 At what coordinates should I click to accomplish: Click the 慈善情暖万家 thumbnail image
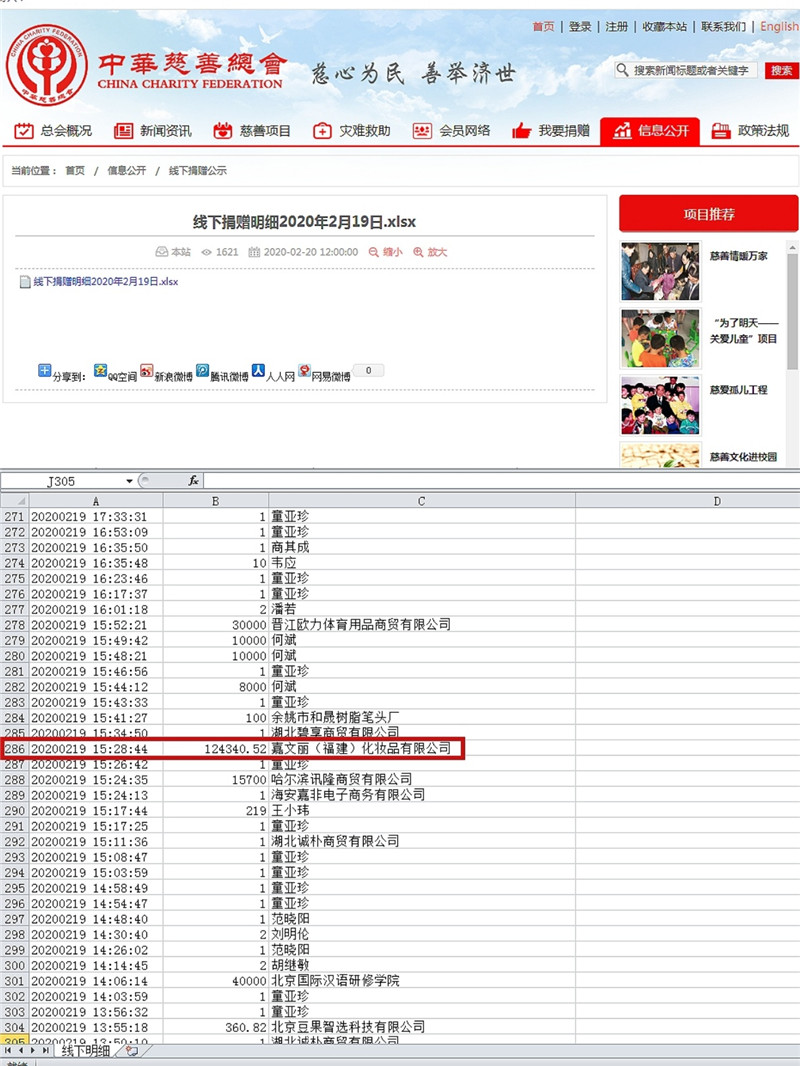point(660,272)
